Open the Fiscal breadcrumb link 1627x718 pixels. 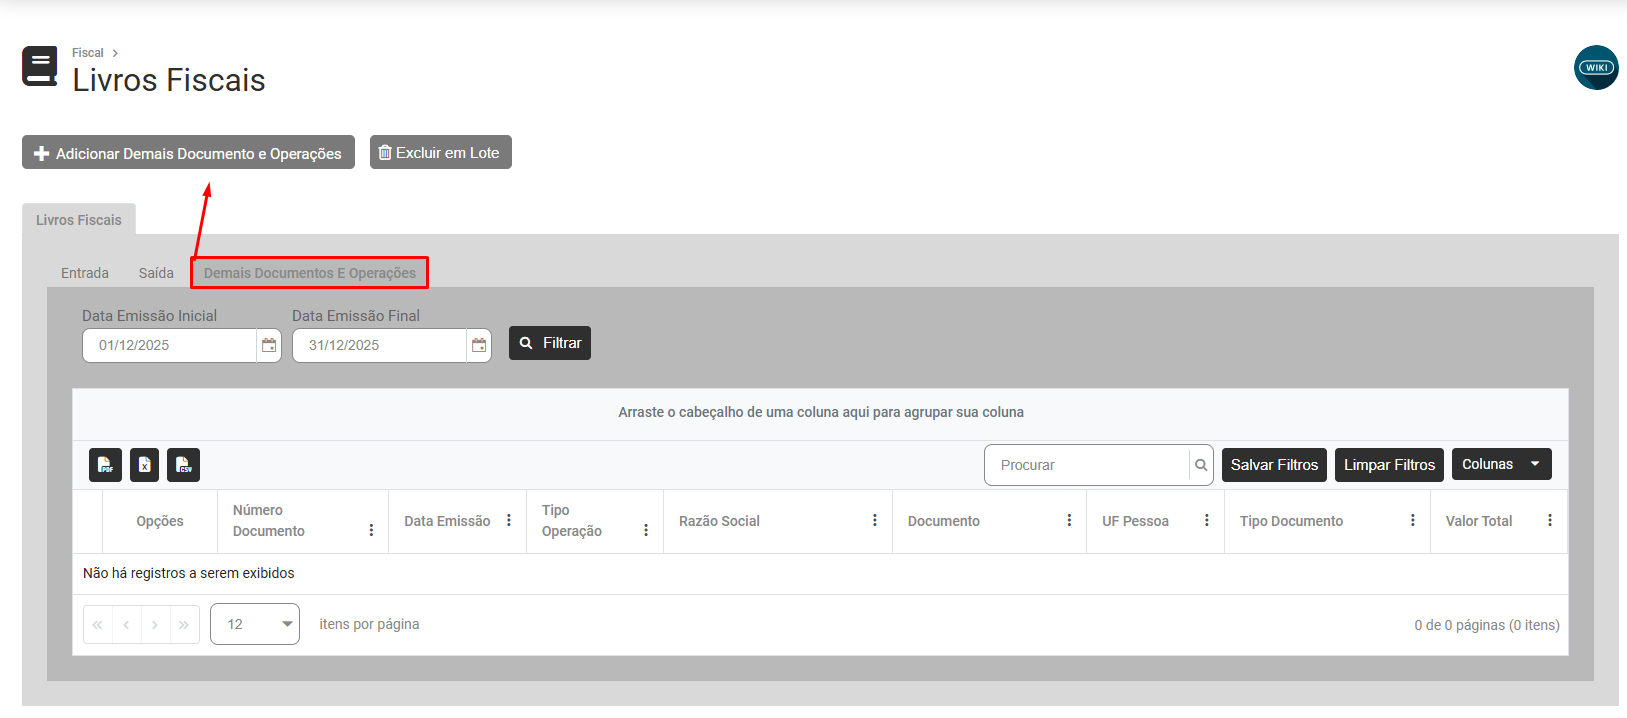[x=88, y=53]
